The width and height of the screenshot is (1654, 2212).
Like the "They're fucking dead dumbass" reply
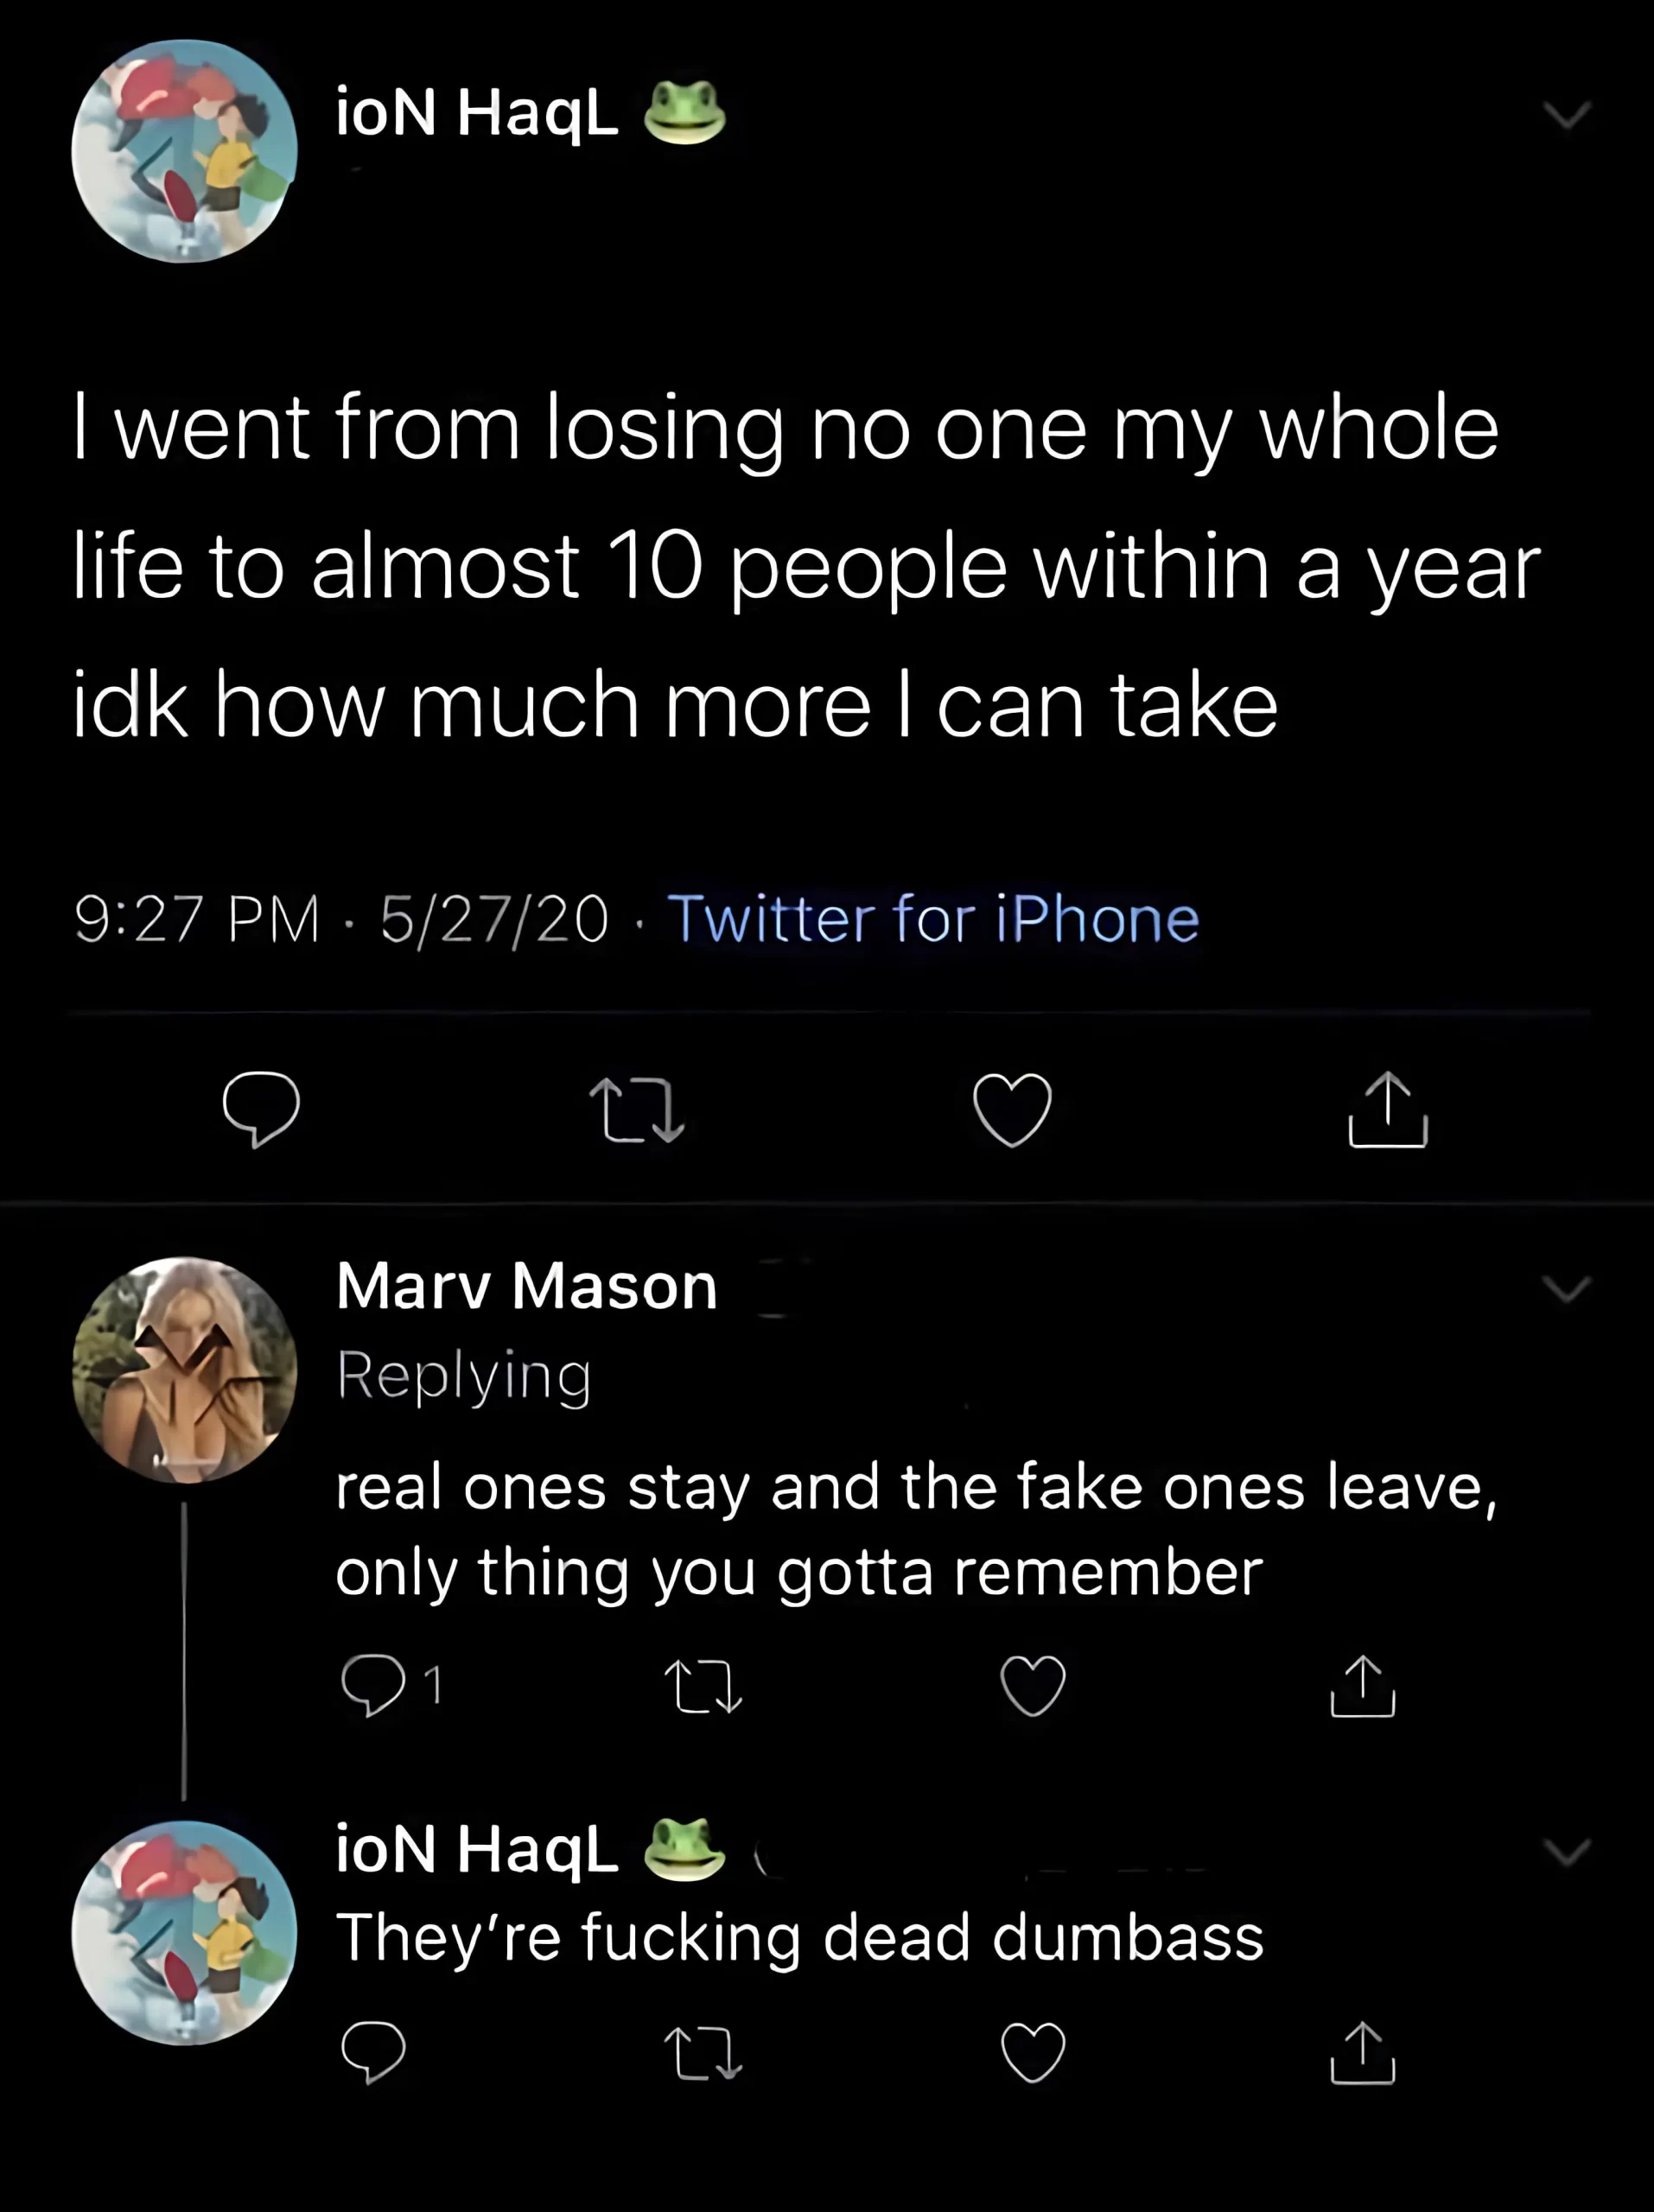(x=1033, y=2052)
